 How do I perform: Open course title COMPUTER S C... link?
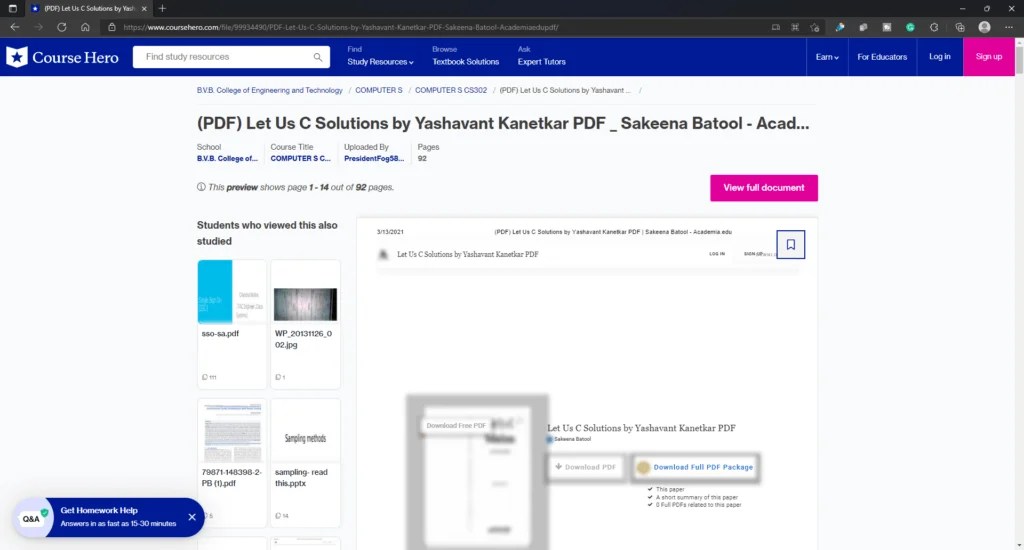(x=300, y=159)
